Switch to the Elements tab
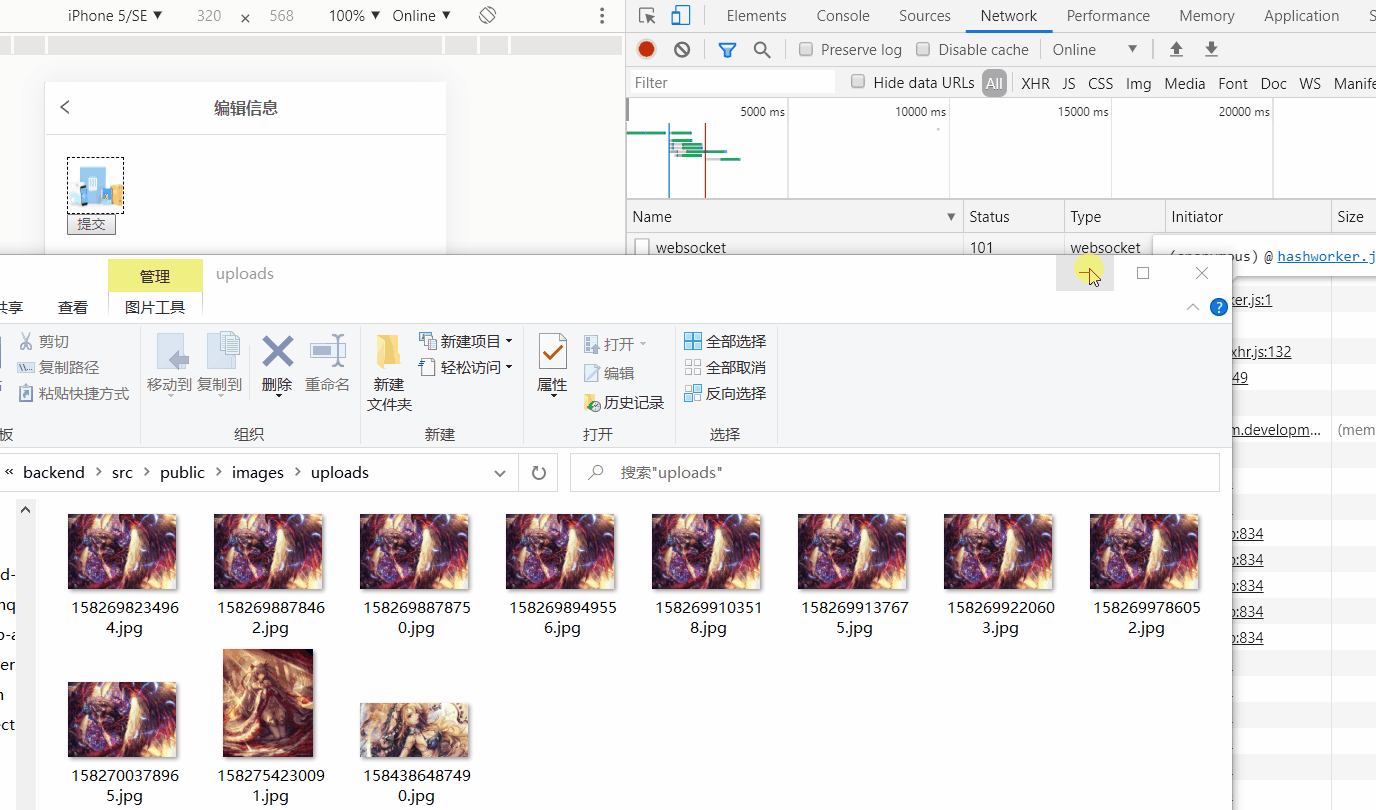 757,16
